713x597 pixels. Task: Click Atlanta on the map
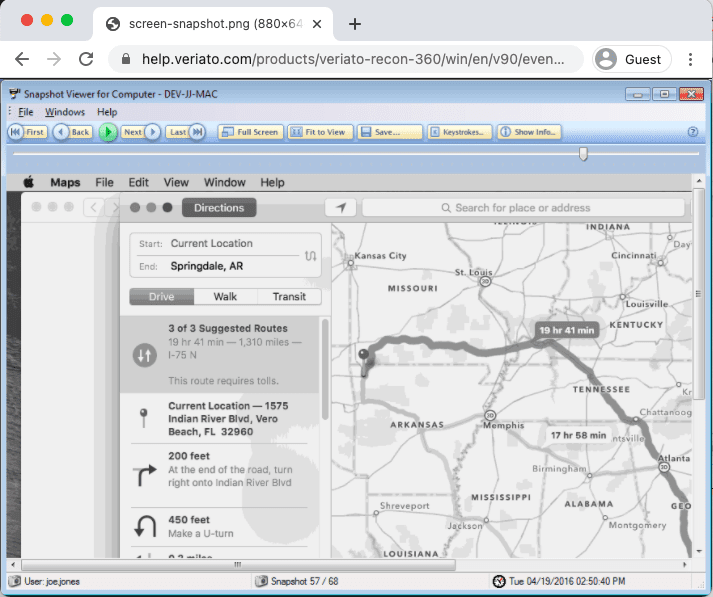[674, 458]
